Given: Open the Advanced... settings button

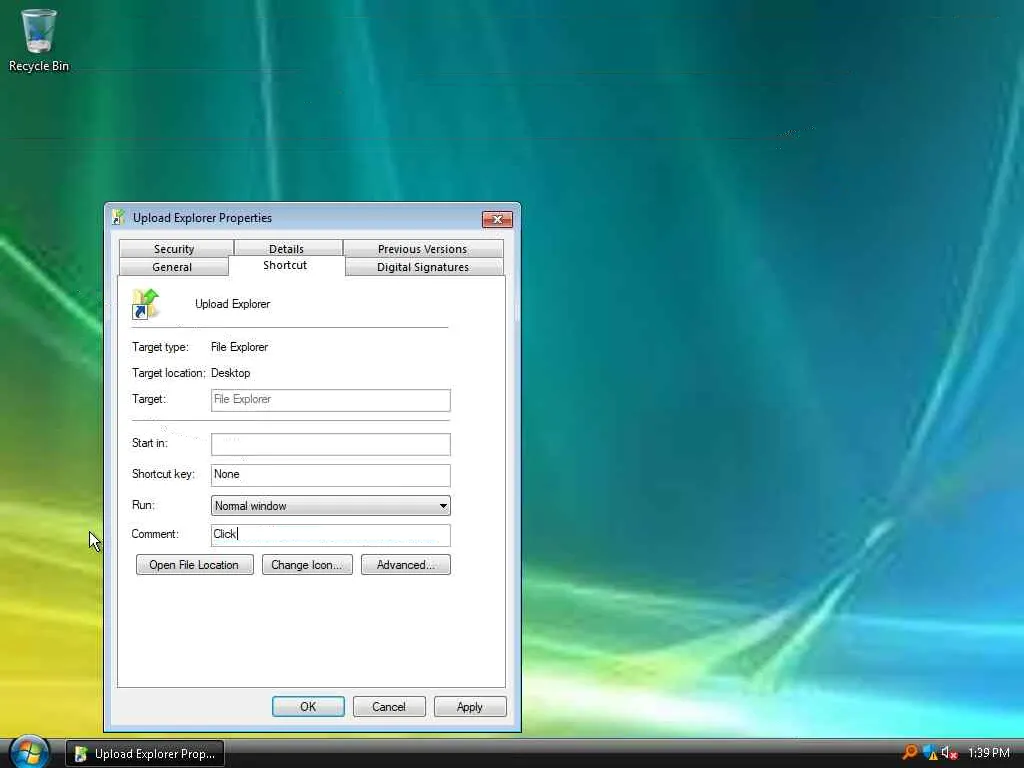Looking at the screenshot, I should [x=406, y=565].
